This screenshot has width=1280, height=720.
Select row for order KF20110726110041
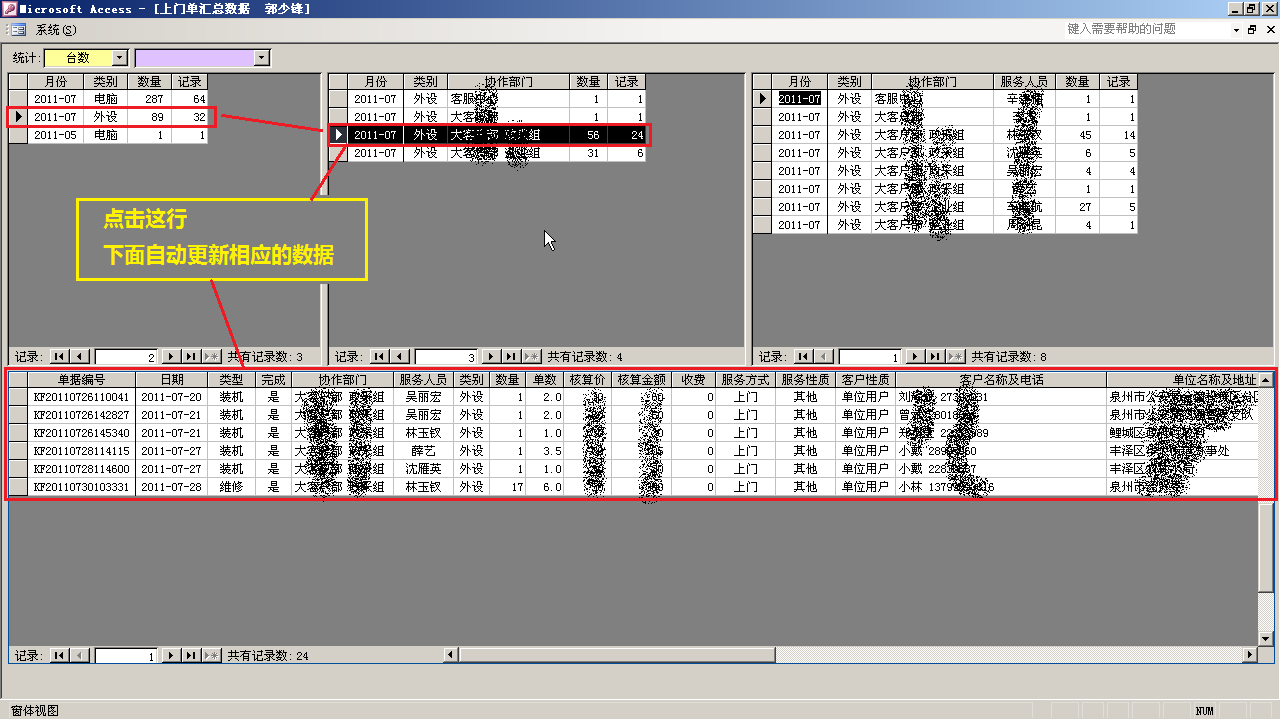point(18,397)
